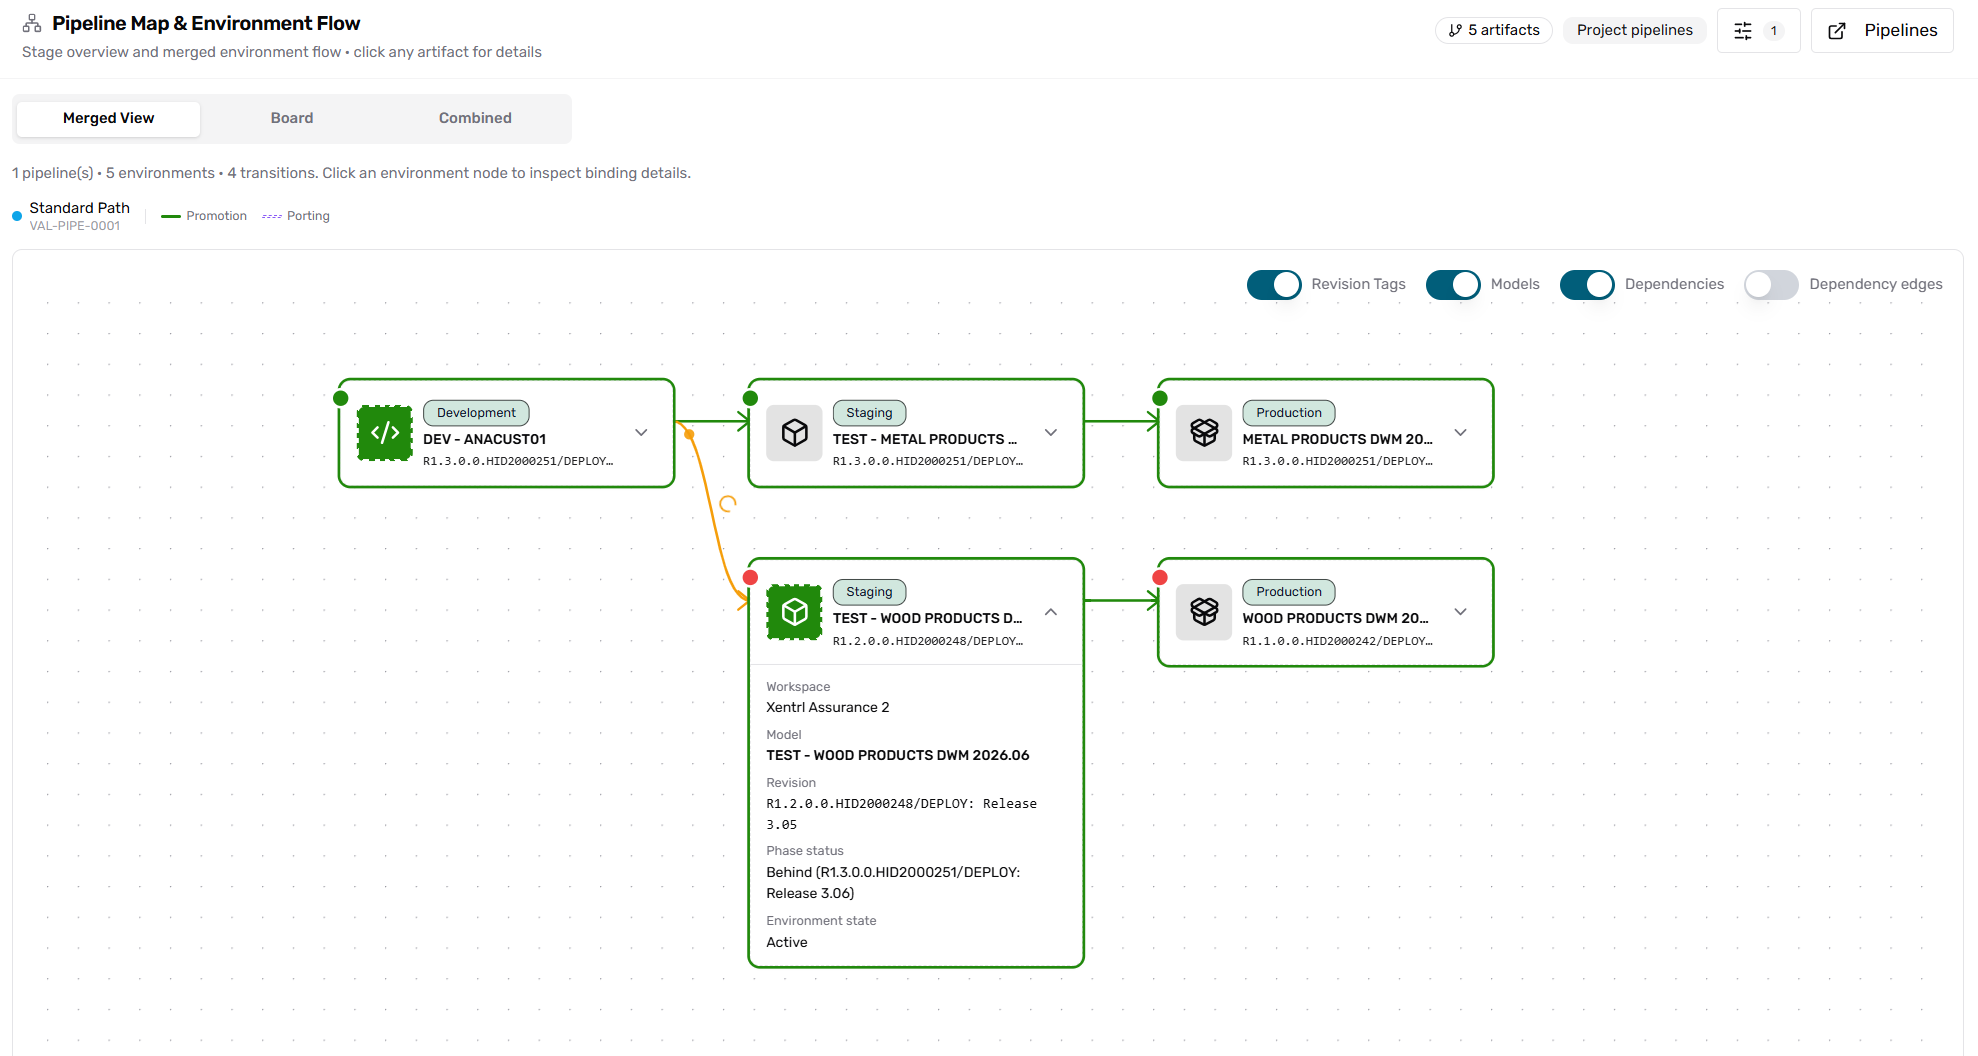Switch to the Board tab
Screen dimensions: 1978x1056
[x=292, y=119]
